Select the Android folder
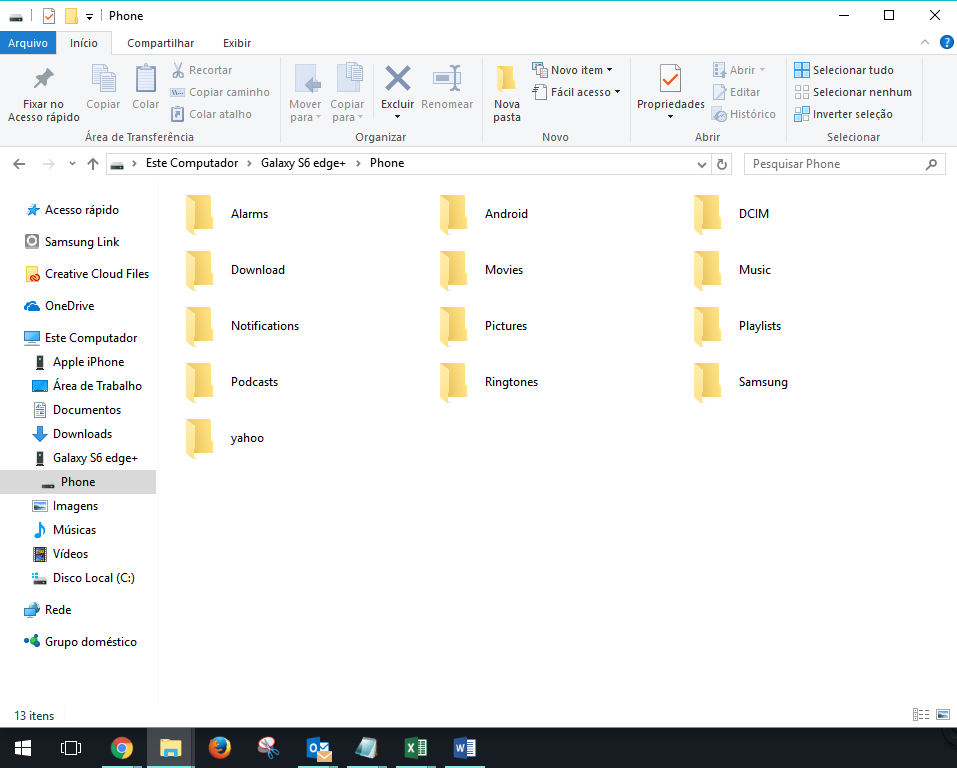The height and width of the screenshot is (768, 957). click(x=483, y=214)
